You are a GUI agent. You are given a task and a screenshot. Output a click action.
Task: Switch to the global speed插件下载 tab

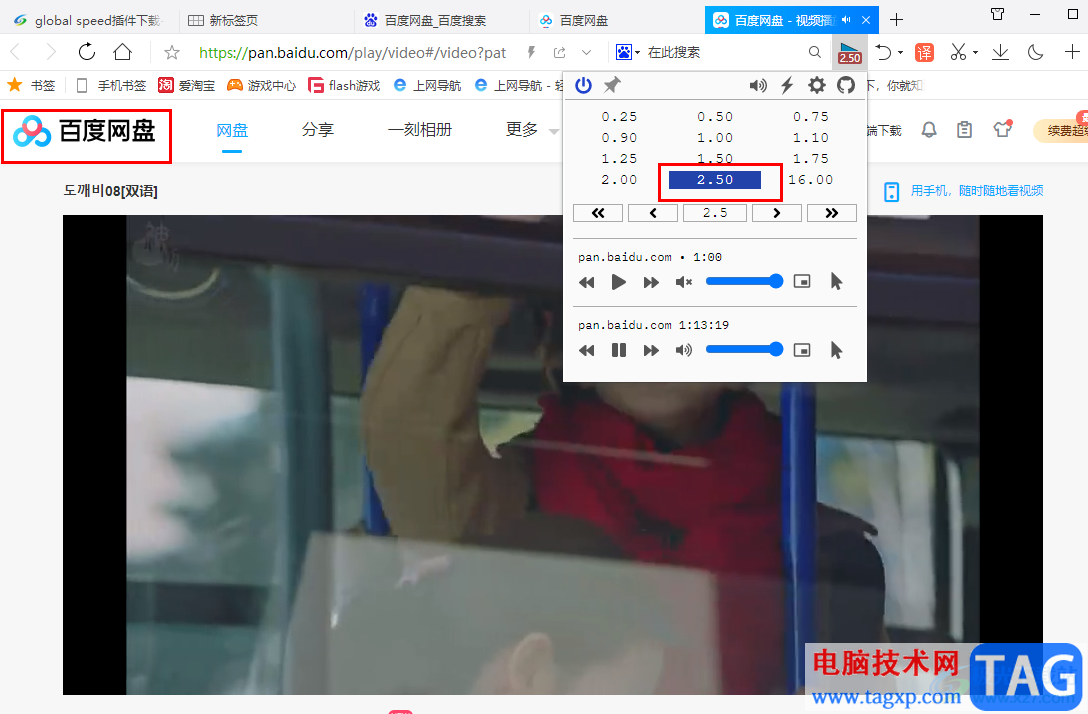90,20
